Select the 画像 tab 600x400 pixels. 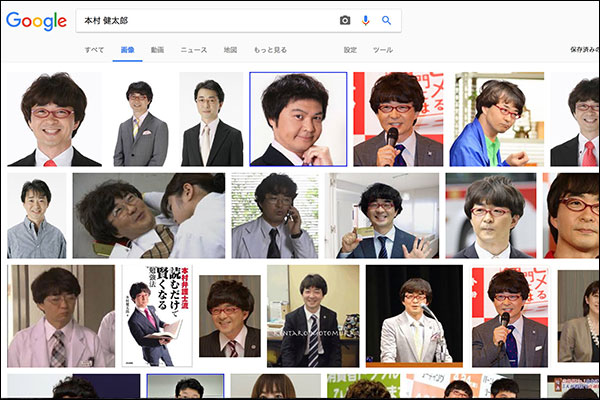pyautogui.click(x=127, y=49)
